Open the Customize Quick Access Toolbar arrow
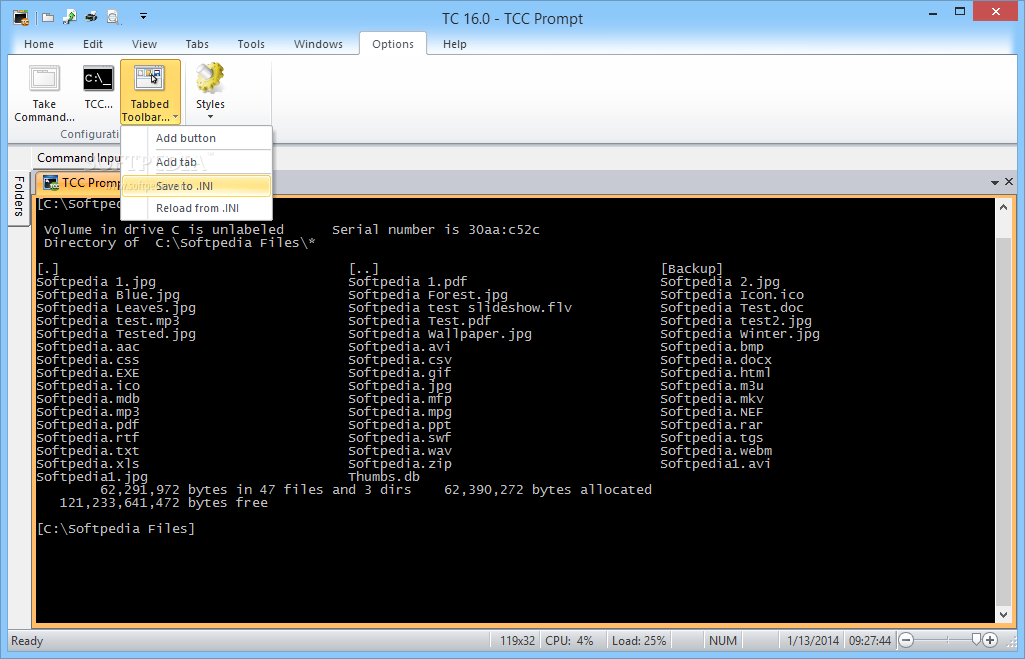 click(x=143, y=16)
